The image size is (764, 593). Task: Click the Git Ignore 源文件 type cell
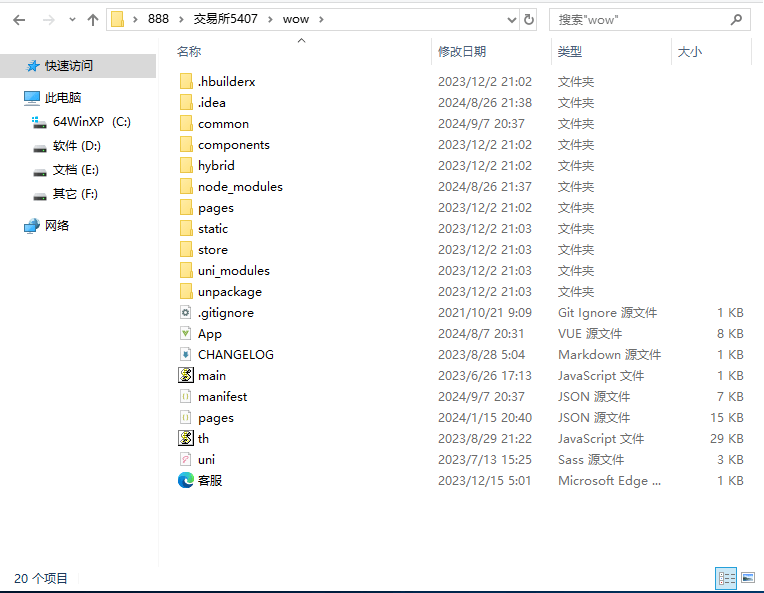pos(608,313)
